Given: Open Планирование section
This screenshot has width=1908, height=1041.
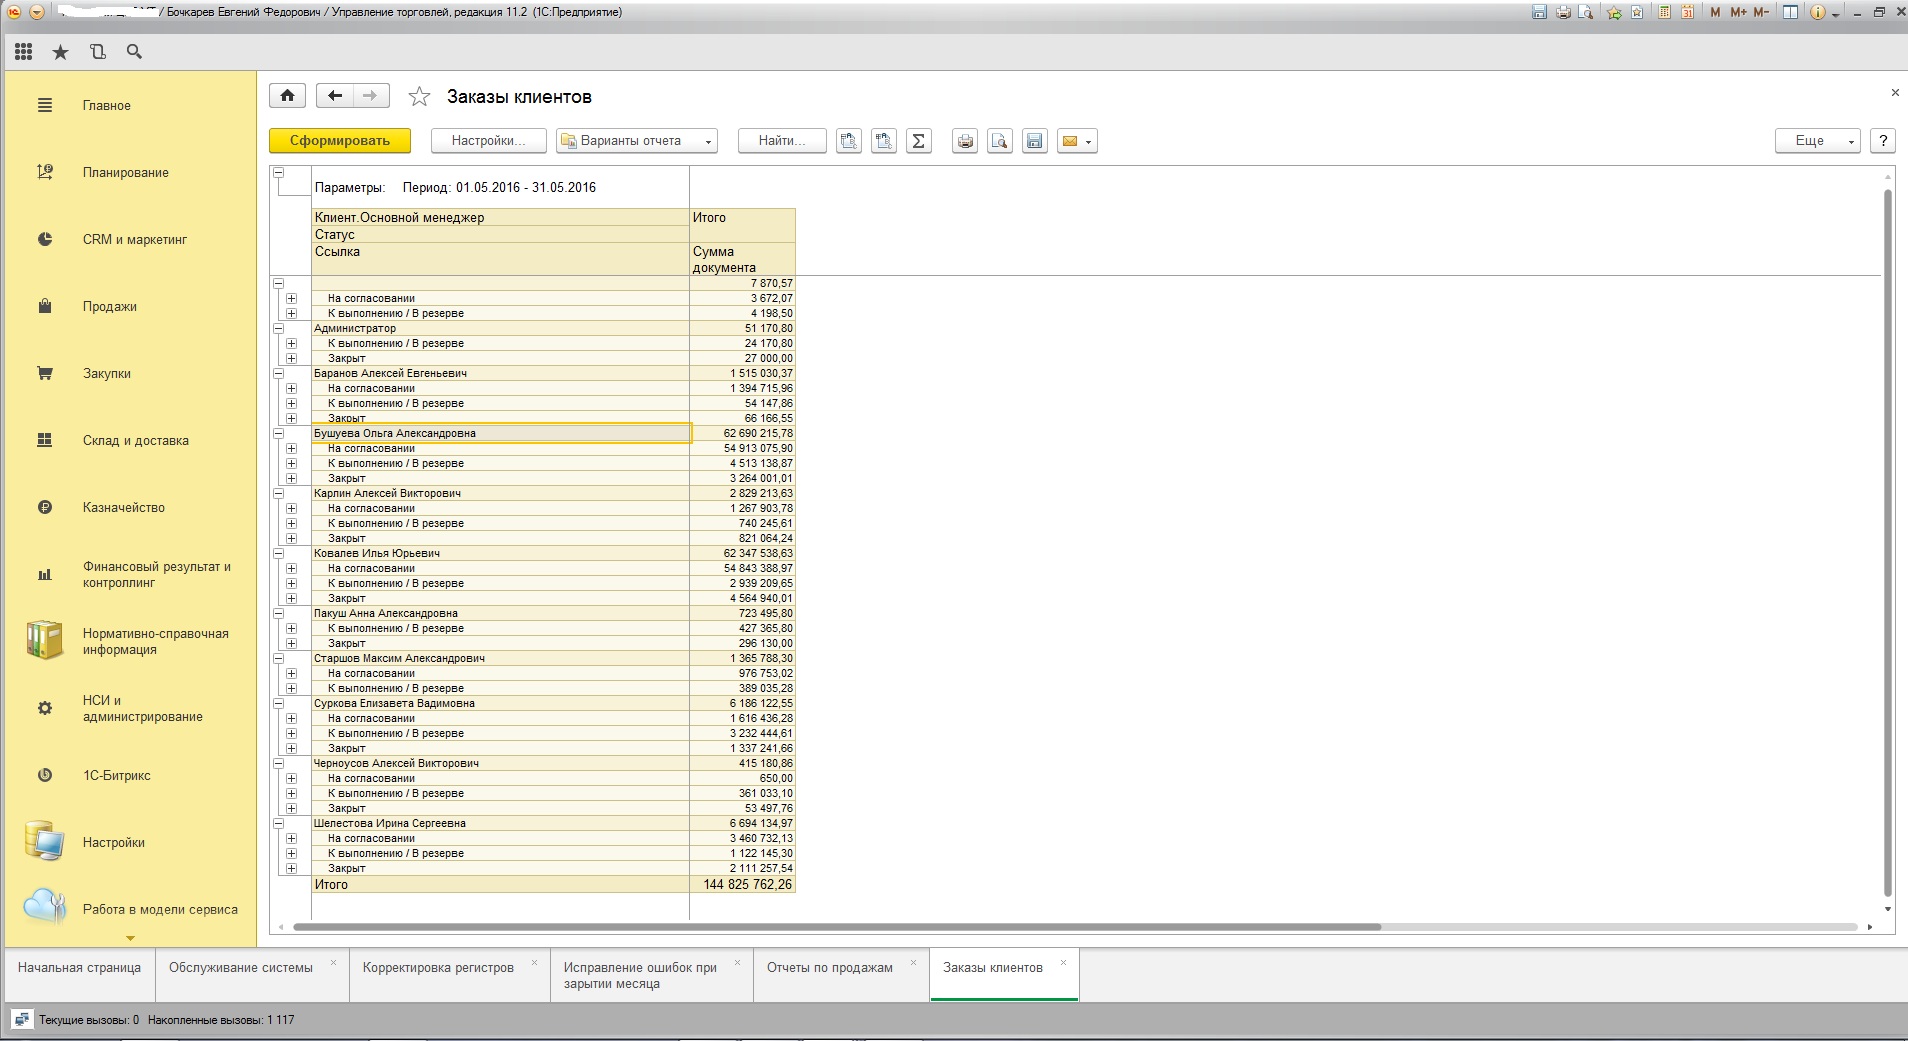Looking at the screenshot, I should pos(126,172).
